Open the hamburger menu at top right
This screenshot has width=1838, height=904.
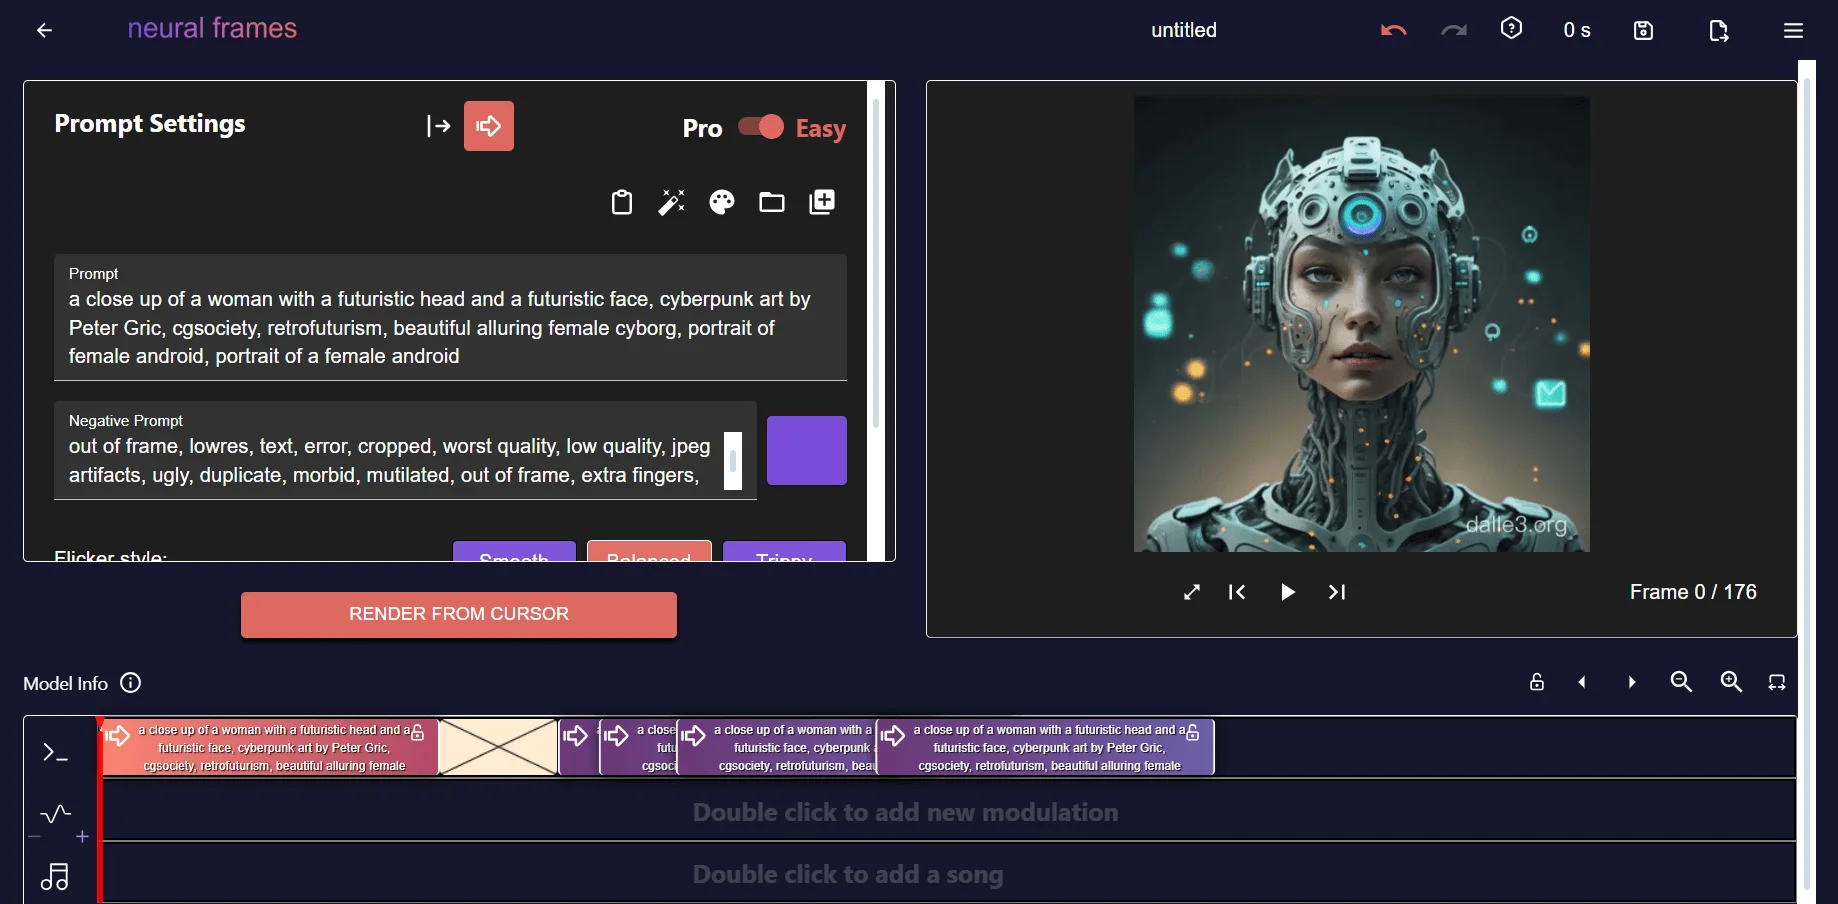tap(1793, 30)
